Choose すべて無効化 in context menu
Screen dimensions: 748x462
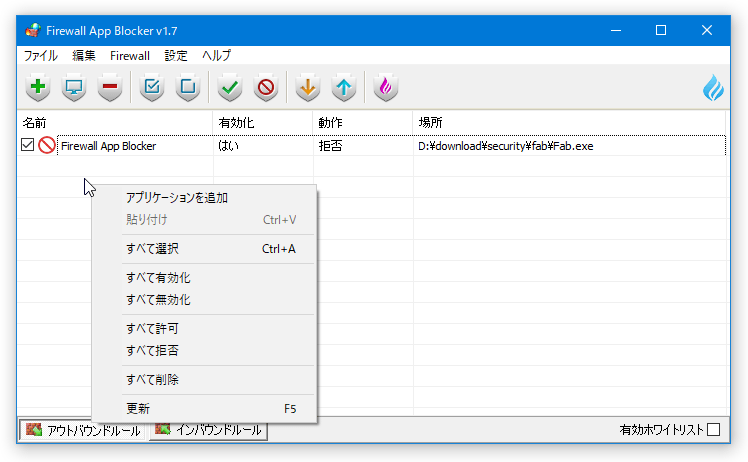(x=204, y=300)
